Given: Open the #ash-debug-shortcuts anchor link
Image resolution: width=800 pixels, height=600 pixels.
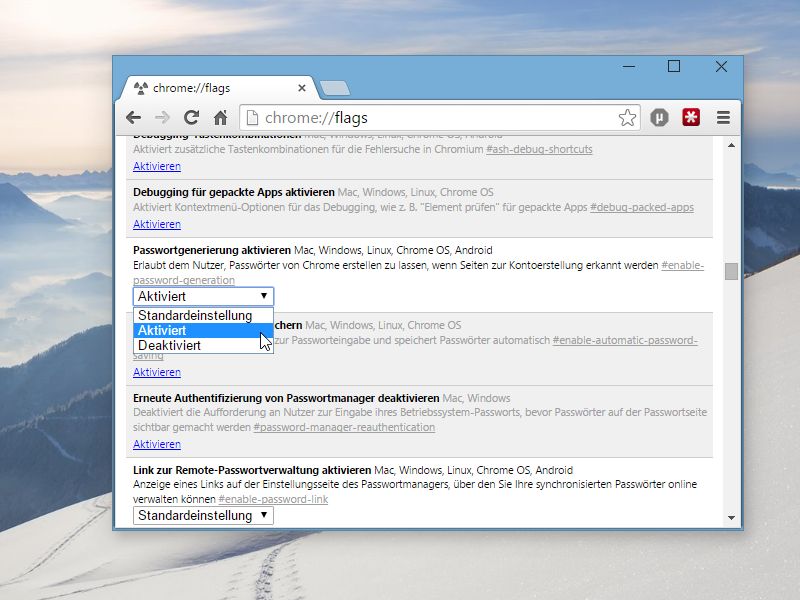Looking at the screenshot, I should coord(539,149).
